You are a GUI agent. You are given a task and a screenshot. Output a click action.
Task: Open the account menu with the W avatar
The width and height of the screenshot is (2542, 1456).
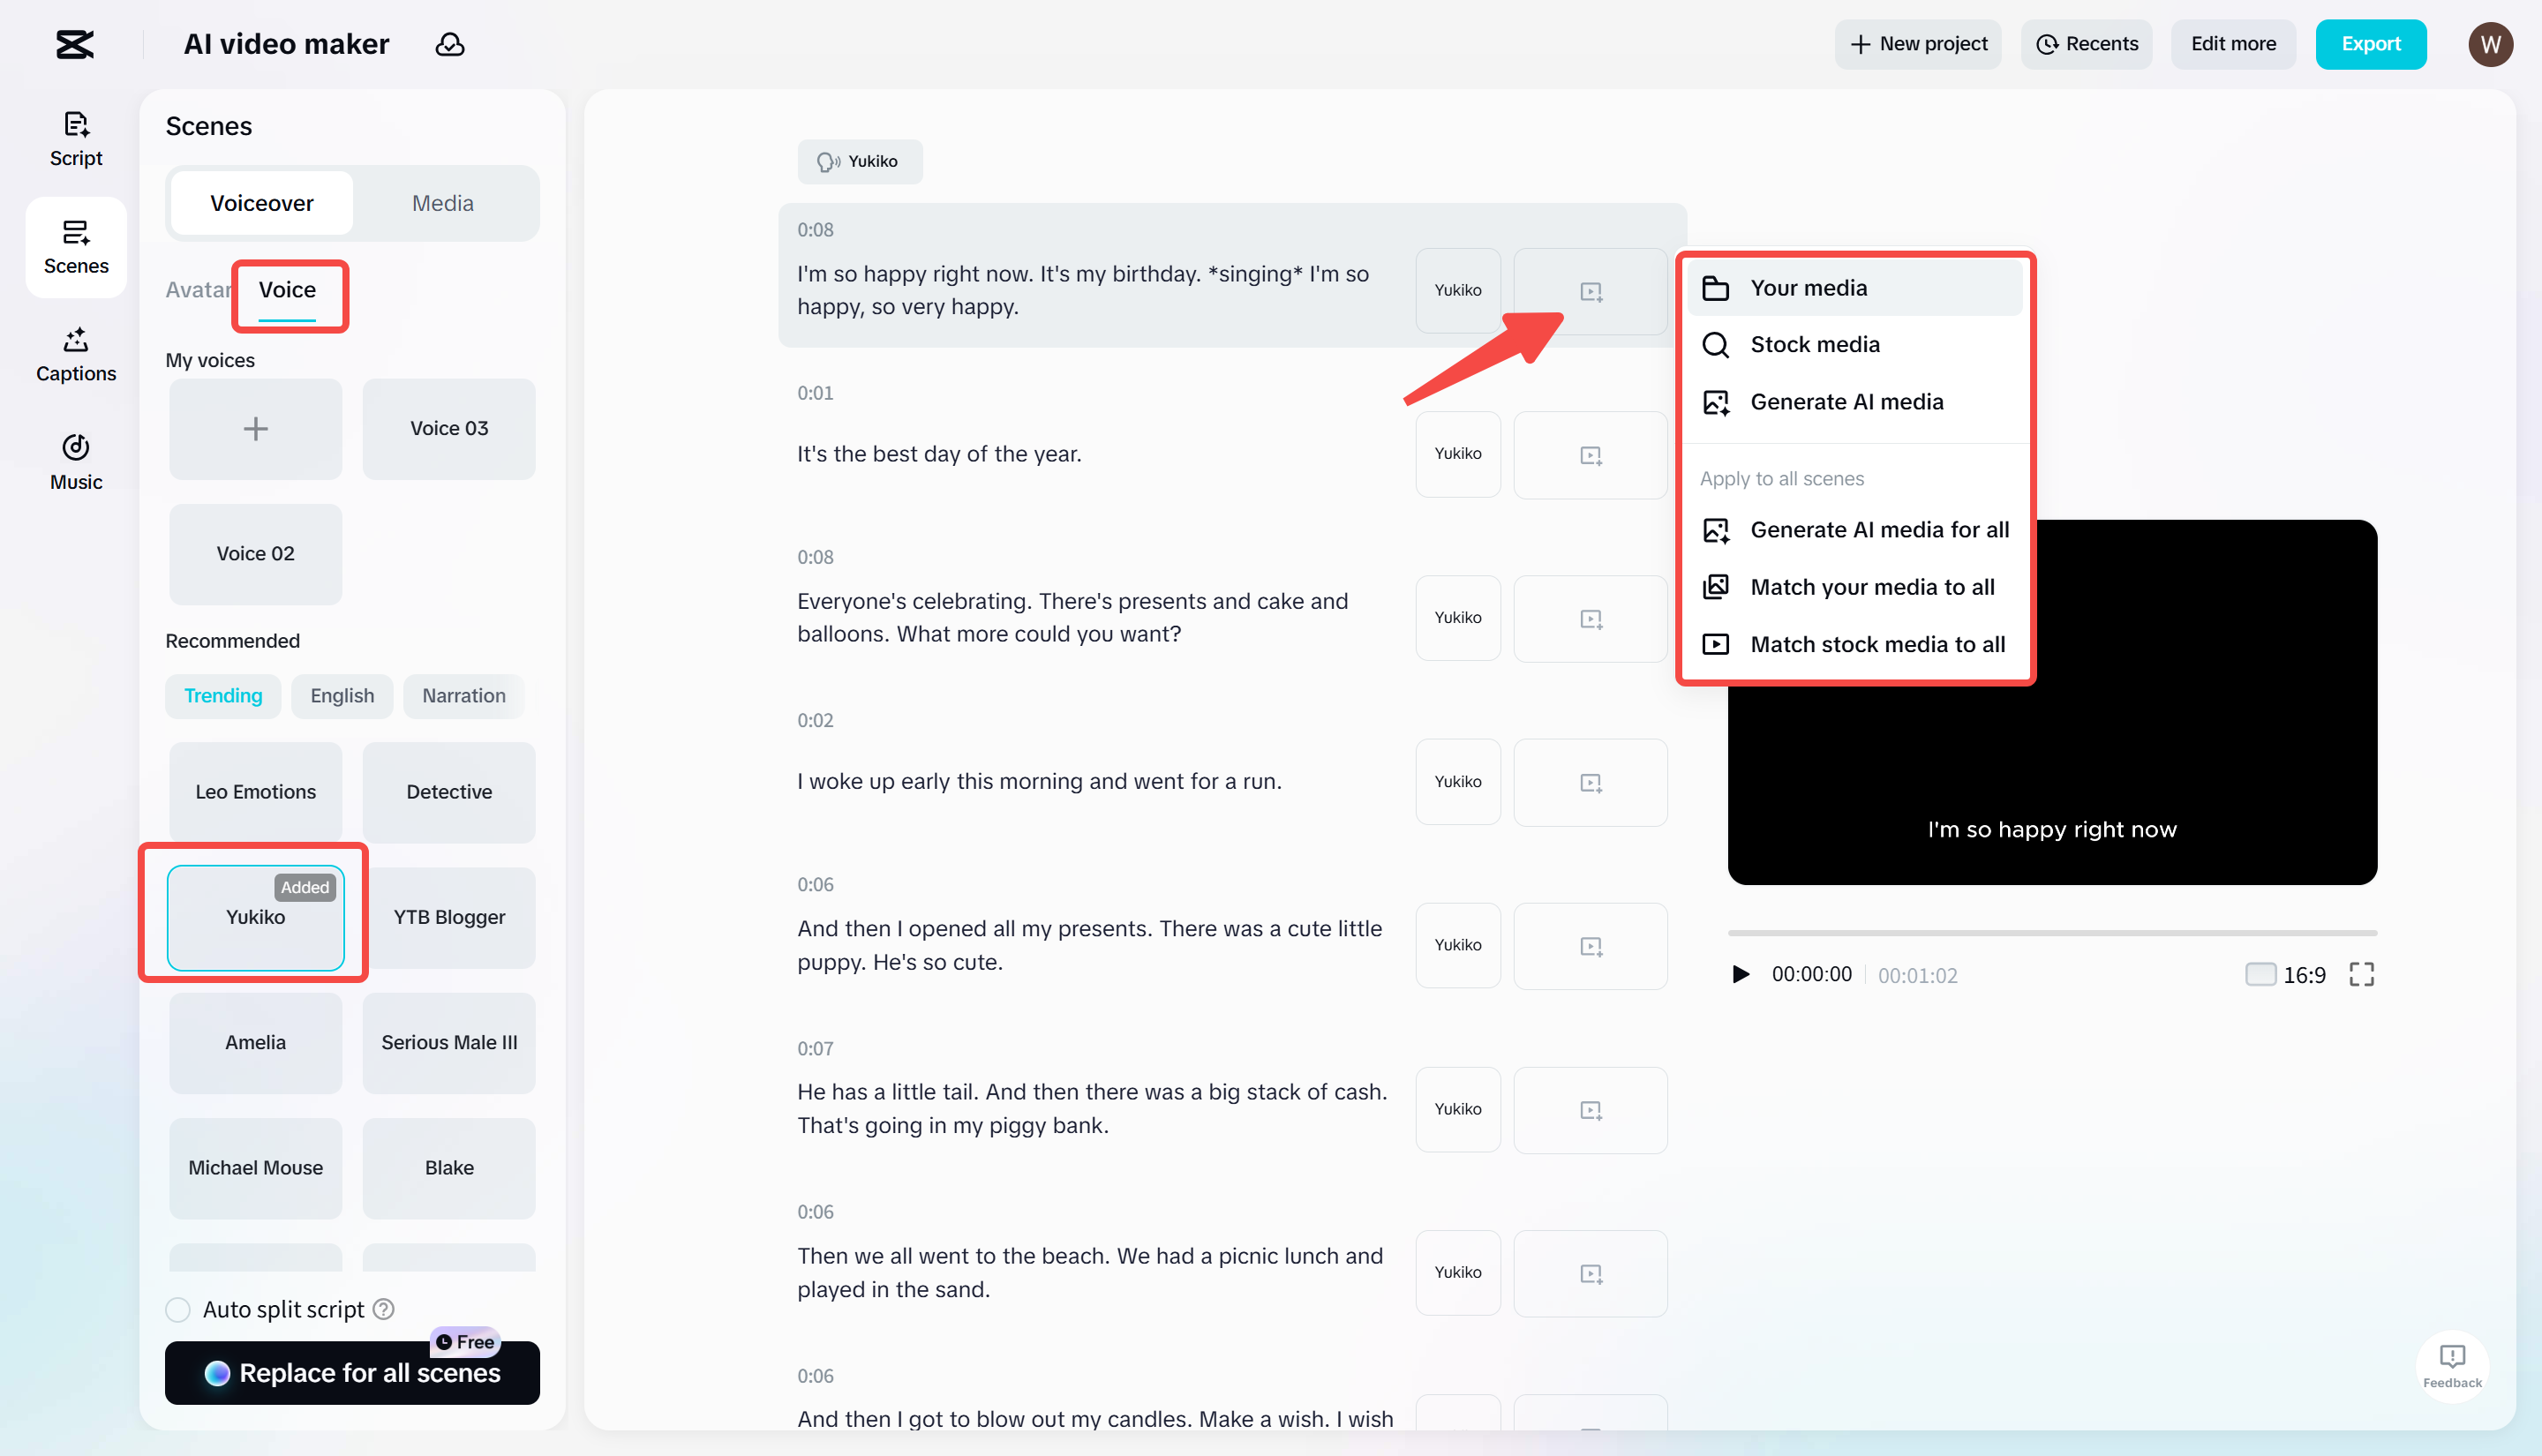coord(2491,44)
